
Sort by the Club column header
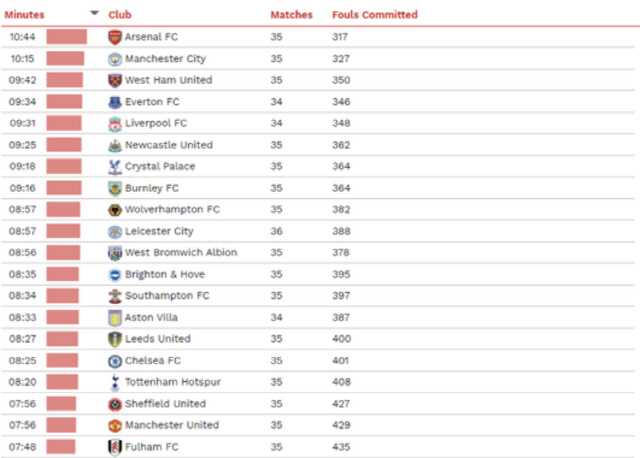point(120,15)
